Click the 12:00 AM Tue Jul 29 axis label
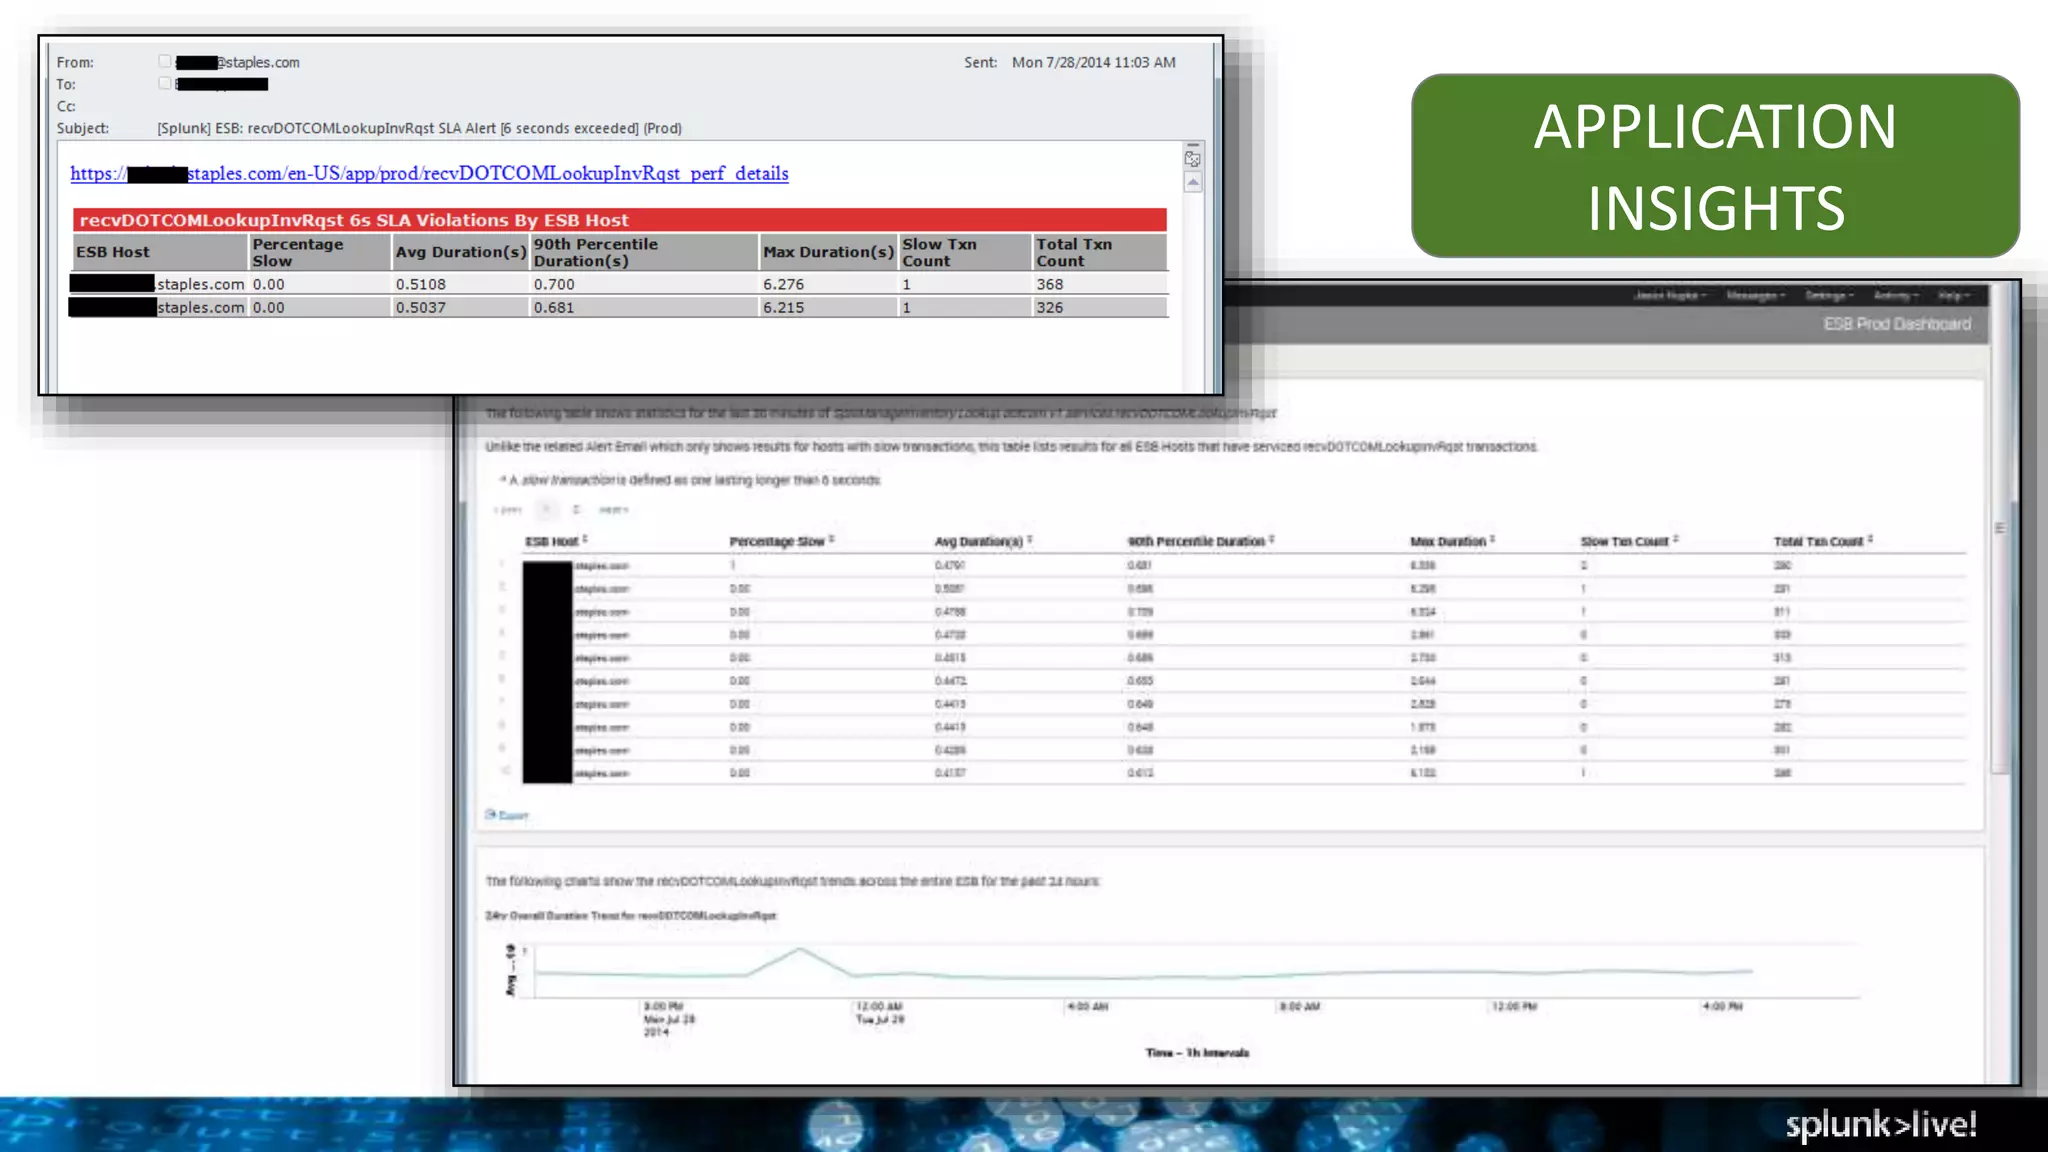Screen dimensions: 2048x1152 click(x=880, y=1012)
